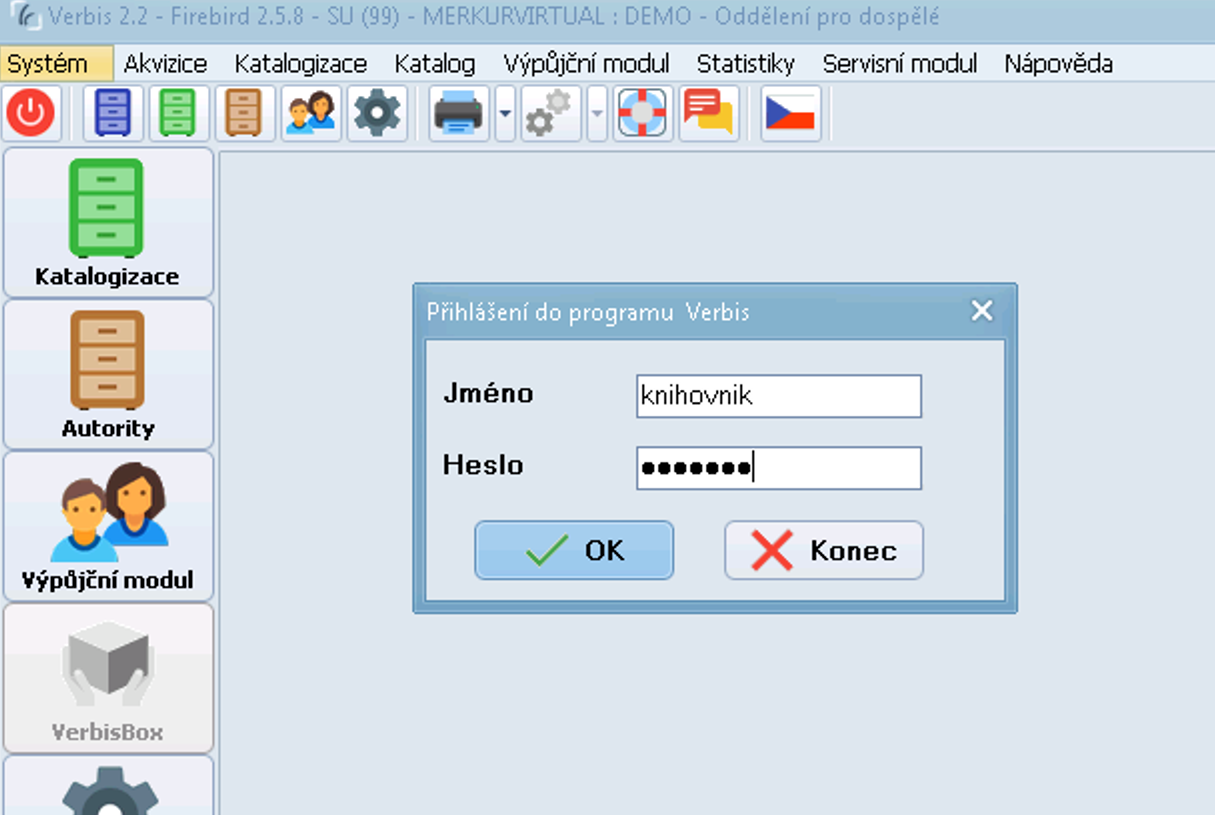The image size is (1215, 815).
Task: Click the Konec button
Action: click(x=824, y=550)
